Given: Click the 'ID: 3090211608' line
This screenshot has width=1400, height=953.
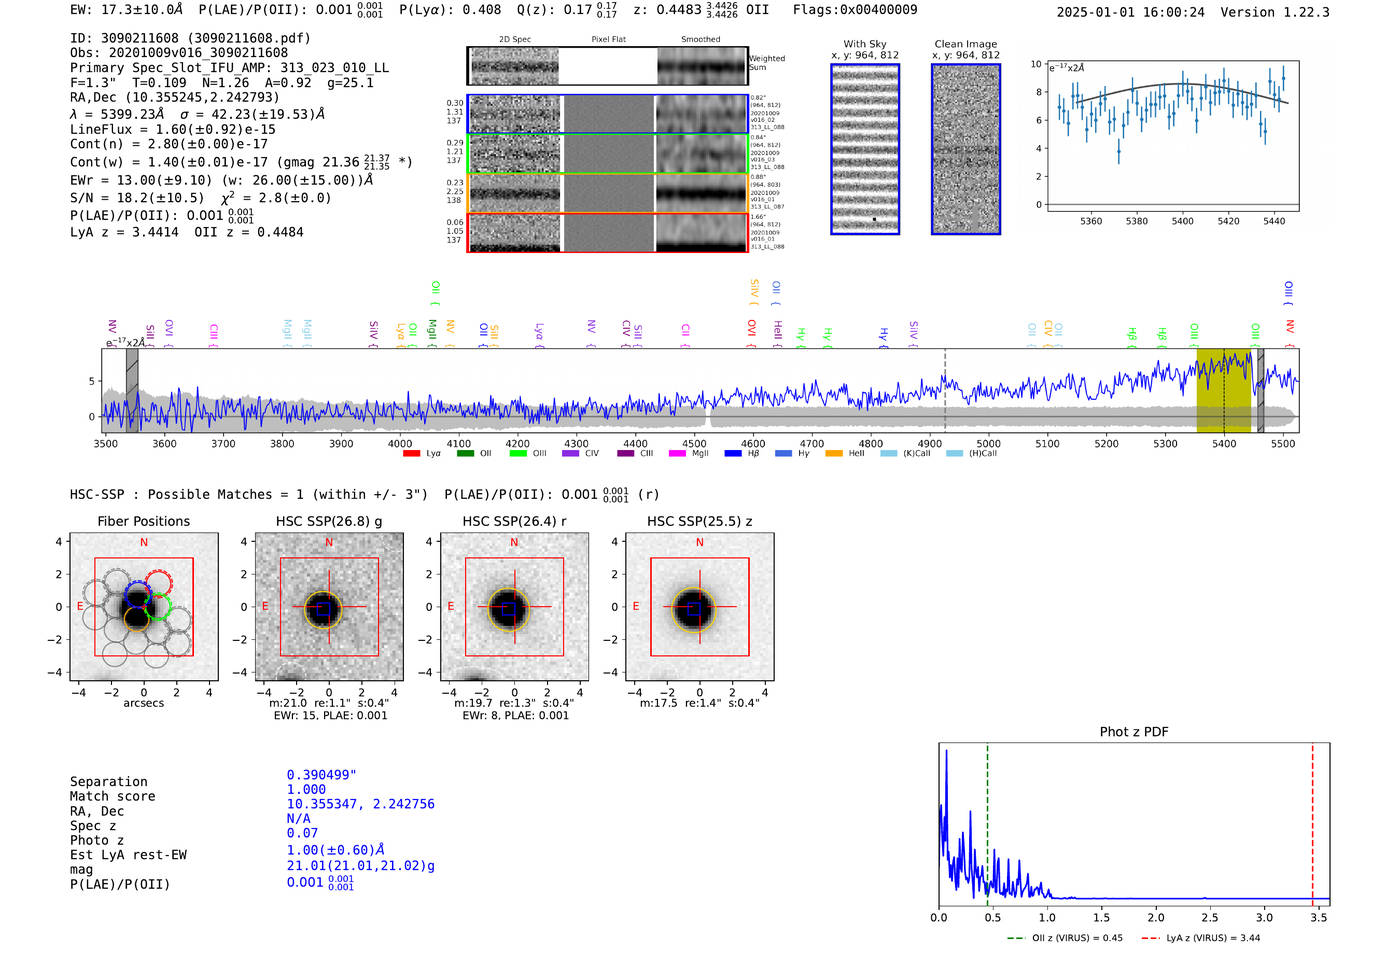Looking at the screenshot, I should 190,38.
